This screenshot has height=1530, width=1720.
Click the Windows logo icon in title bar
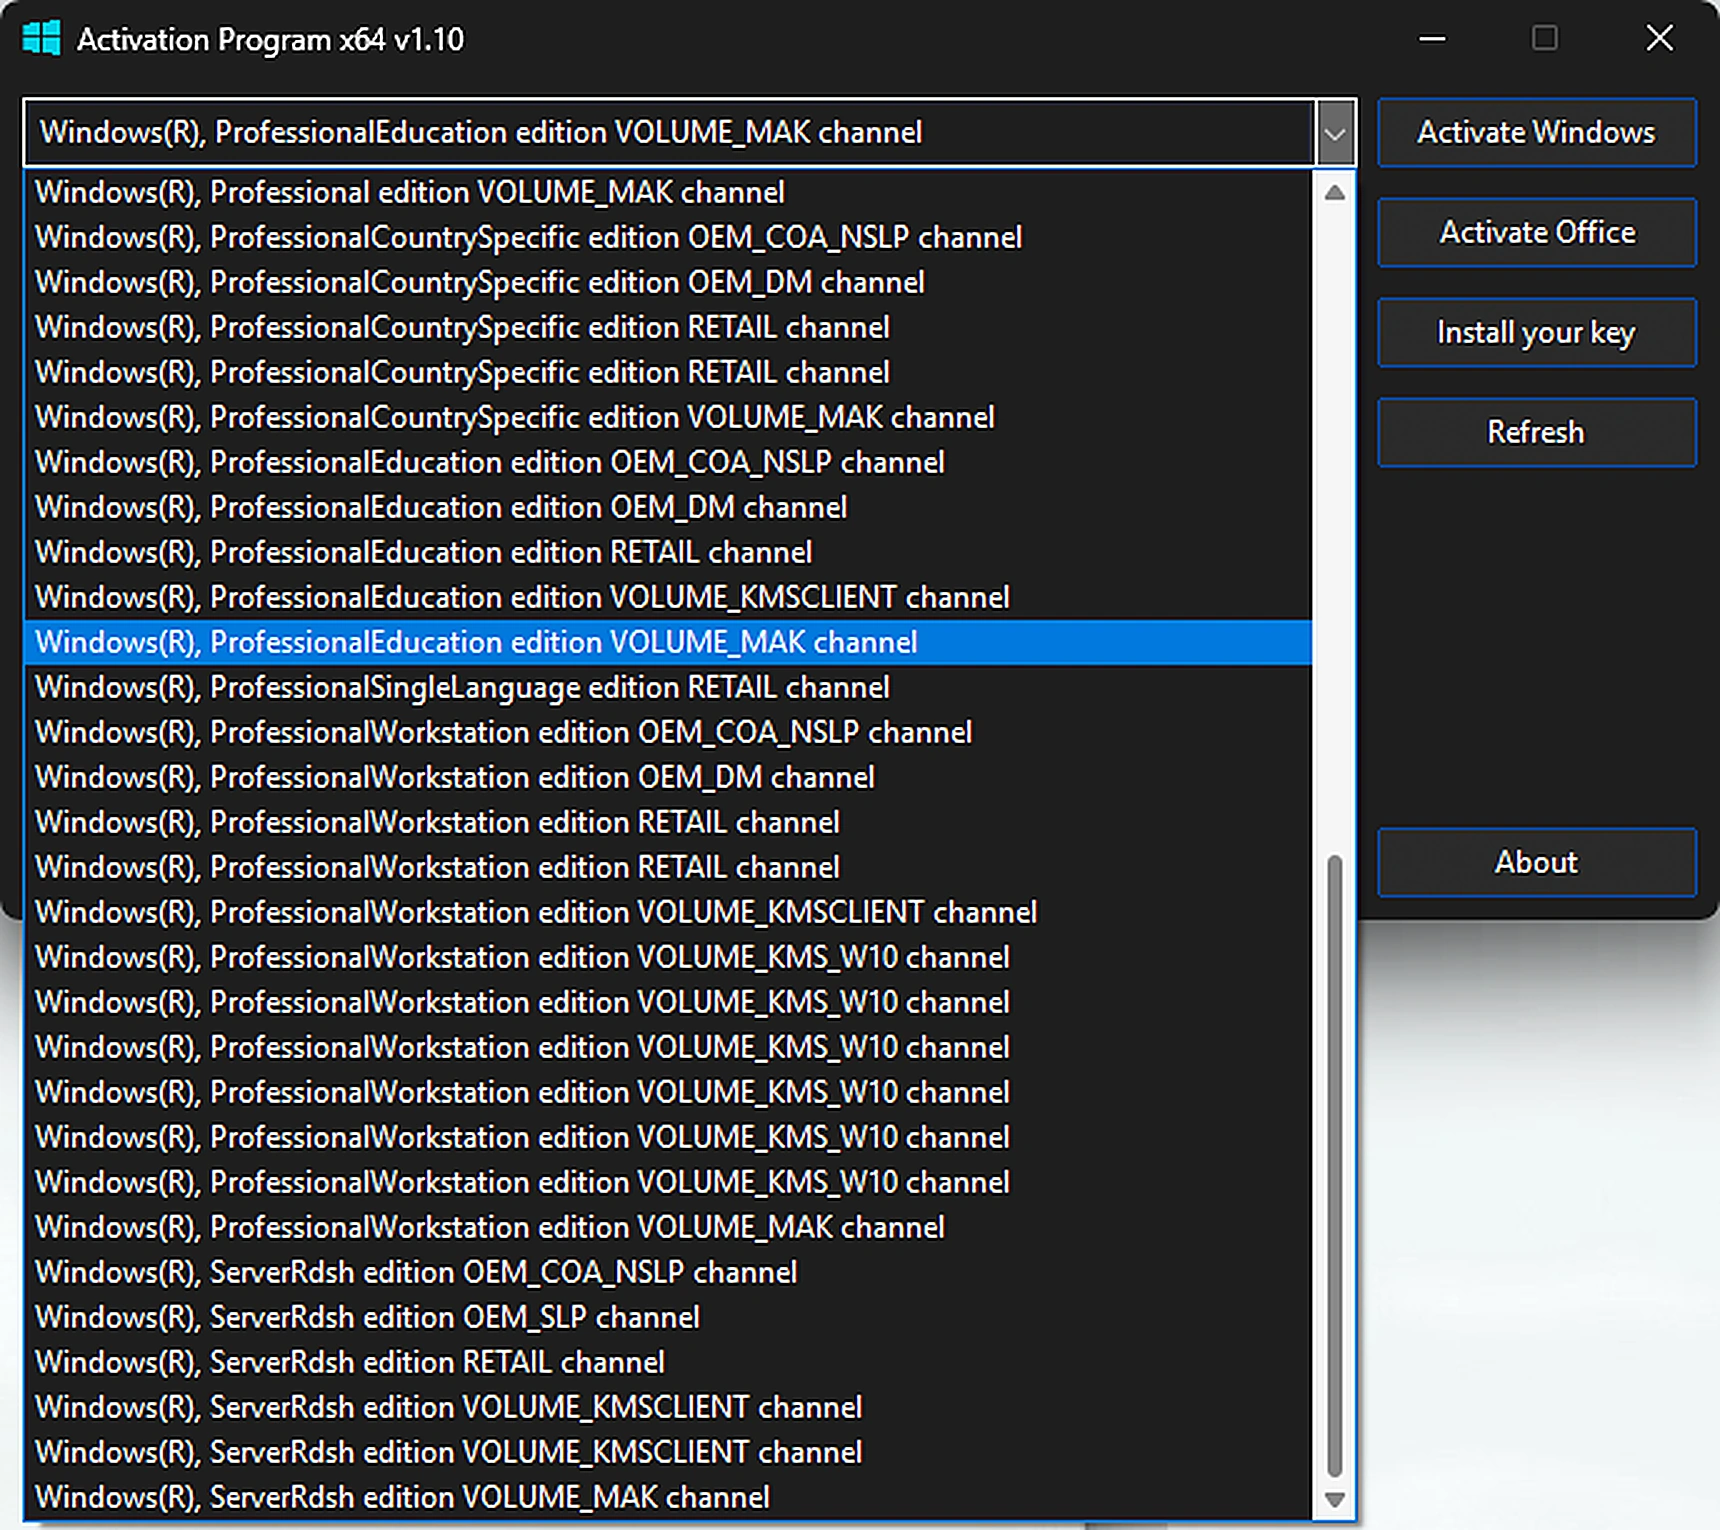tap(42, 39)
